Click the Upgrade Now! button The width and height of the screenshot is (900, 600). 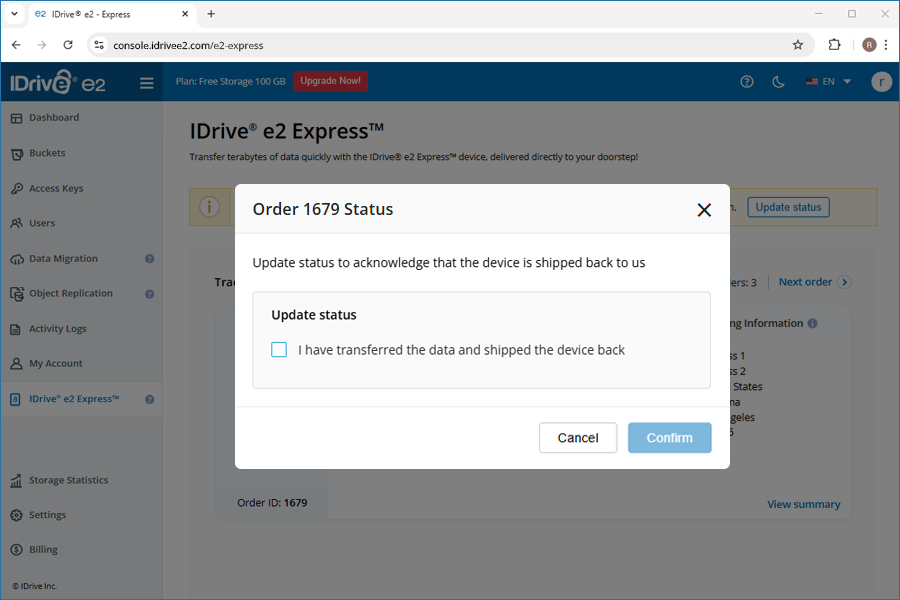pyautogui.click(x=331, y=81)
